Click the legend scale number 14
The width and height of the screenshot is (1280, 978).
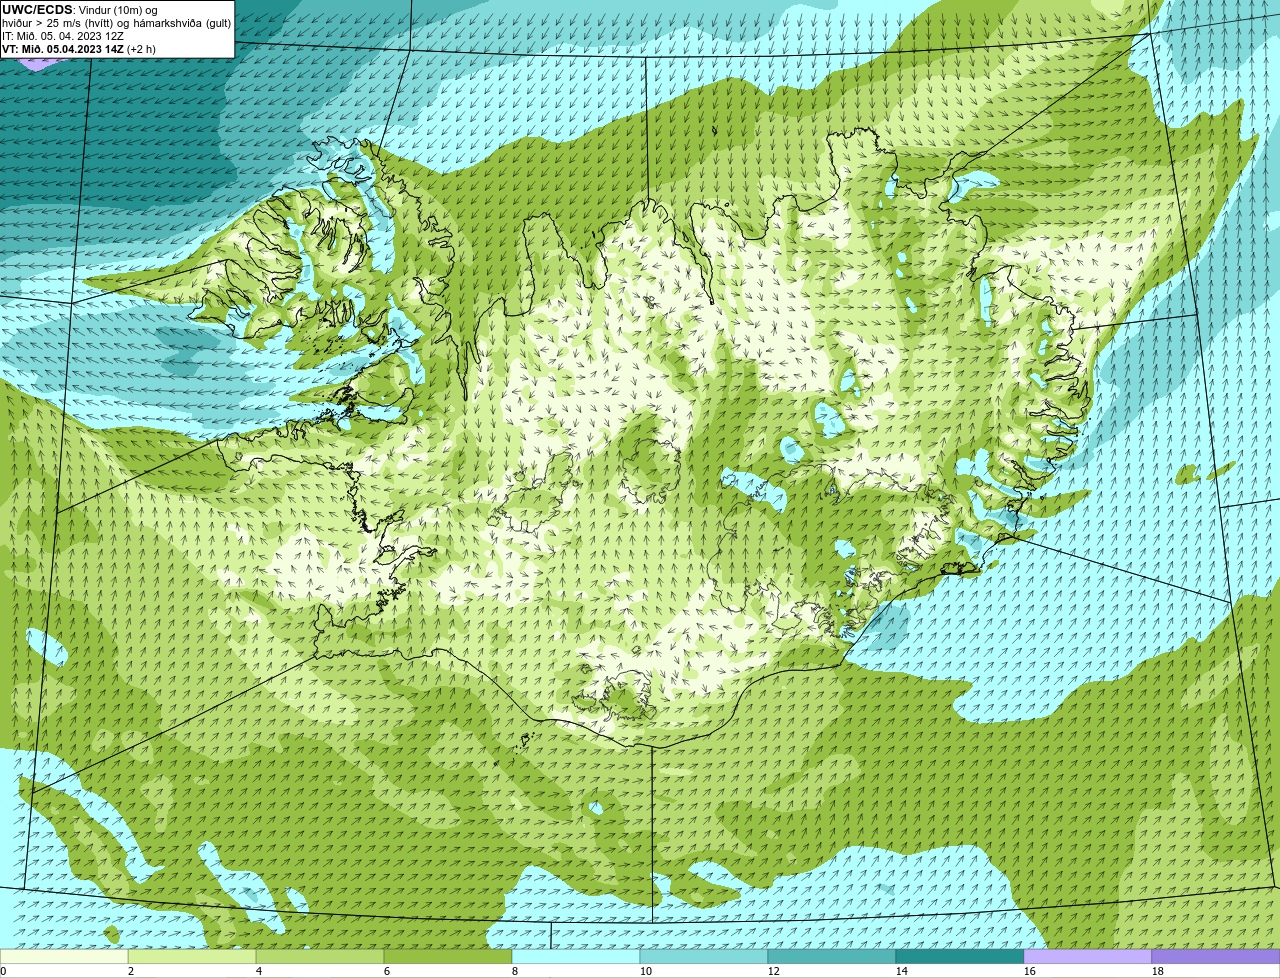(902, 971)
